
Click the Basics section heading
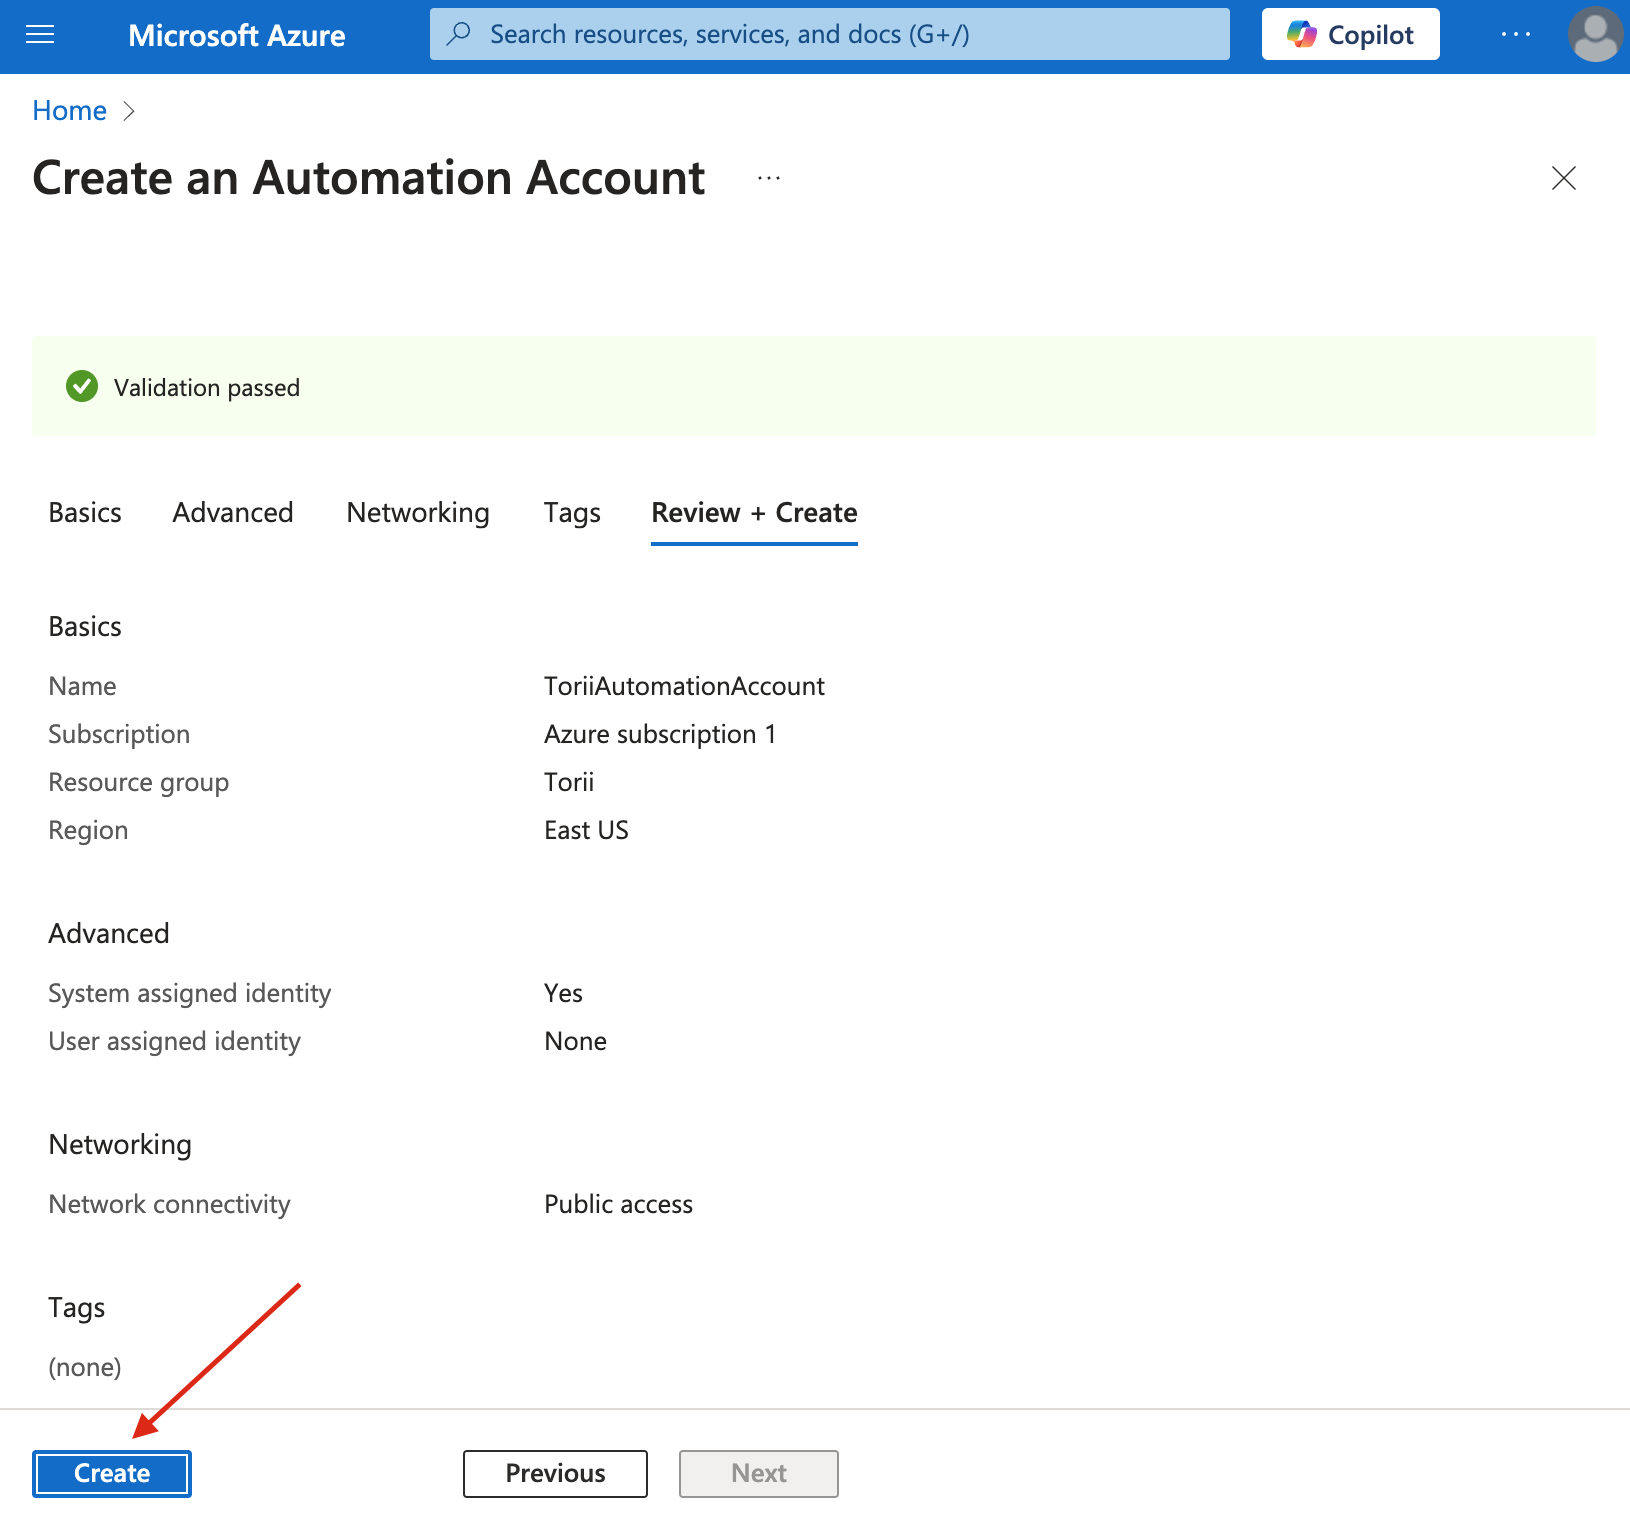[x=85, y=626]
